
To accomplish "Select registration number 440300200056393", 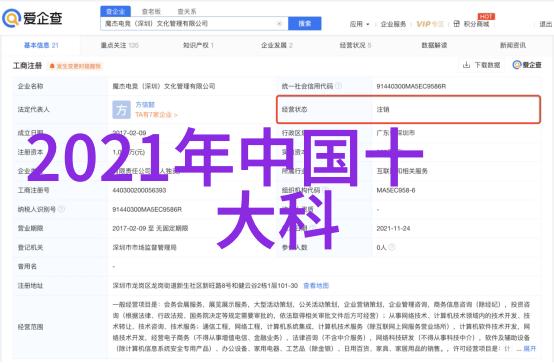I will [x=139, y=190].
